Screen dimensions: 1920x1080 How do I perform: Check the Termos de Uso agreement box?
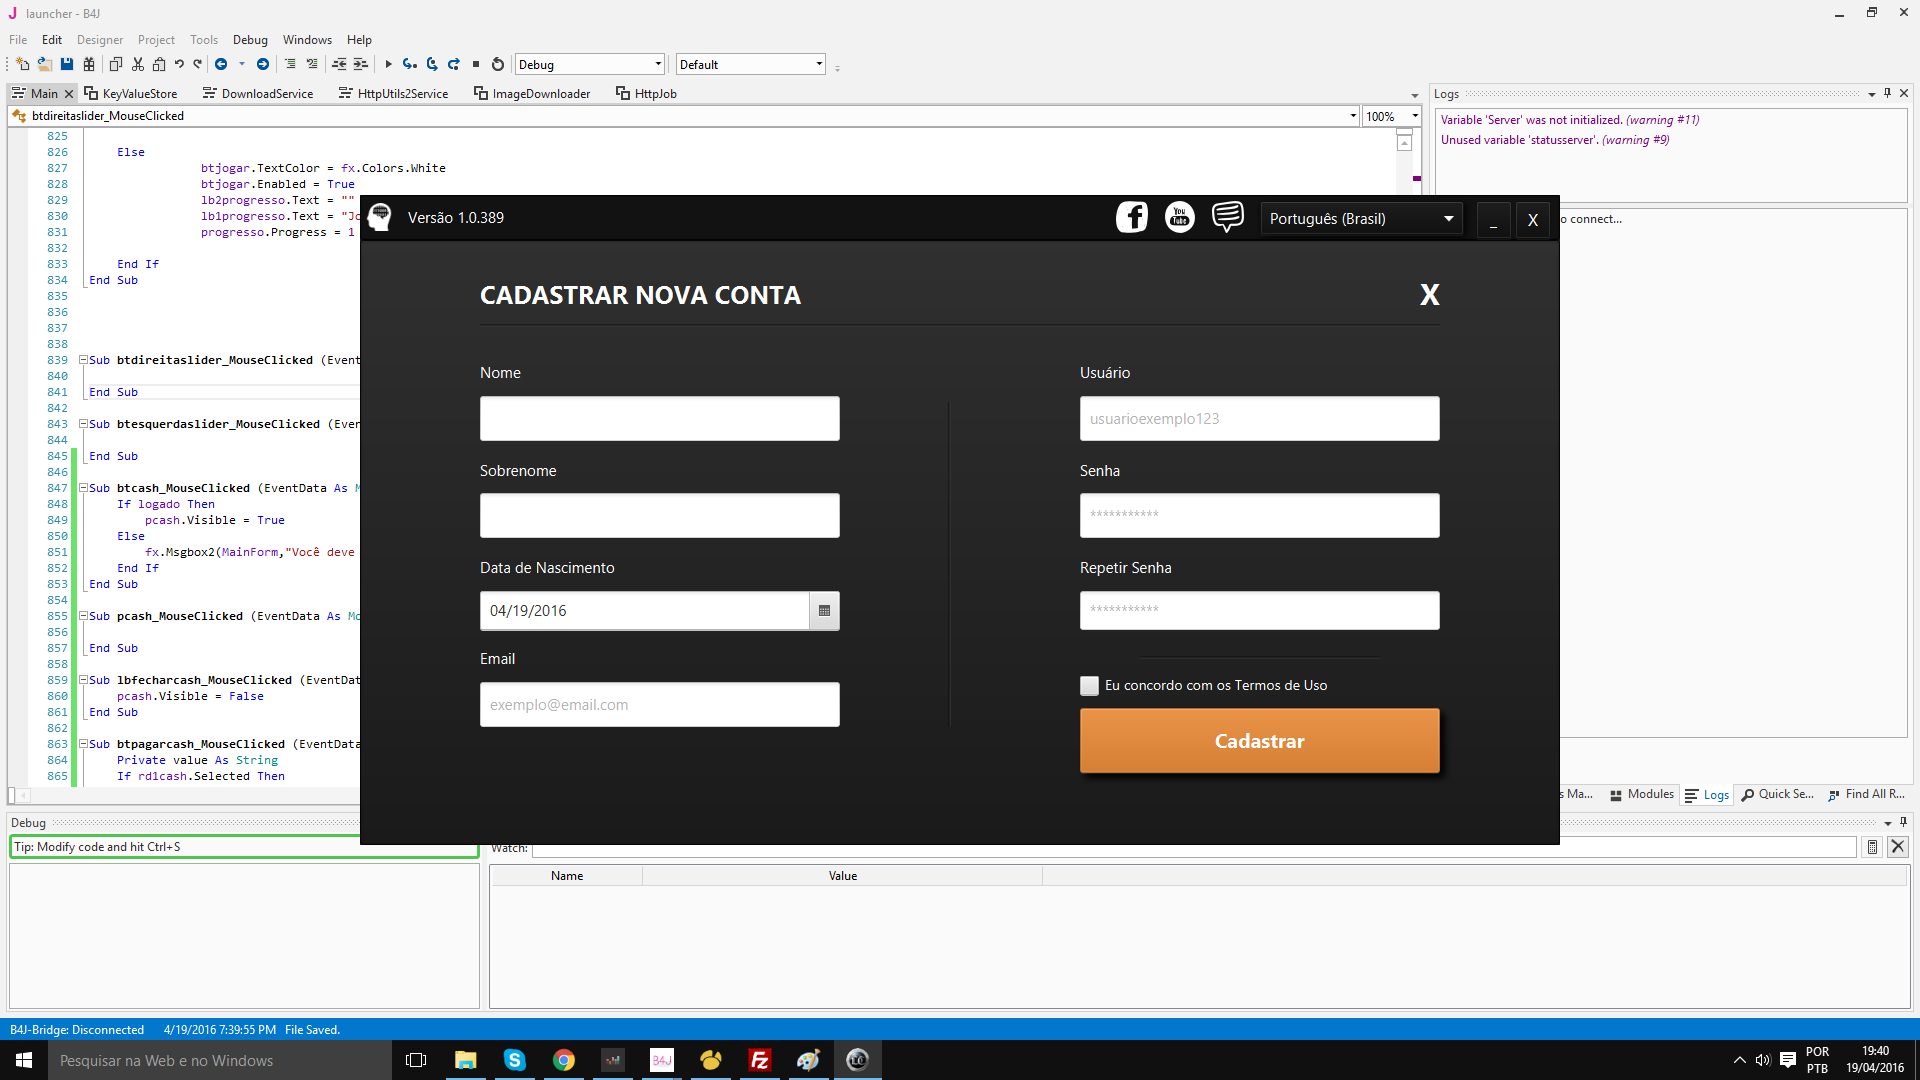pos(1089,686)
